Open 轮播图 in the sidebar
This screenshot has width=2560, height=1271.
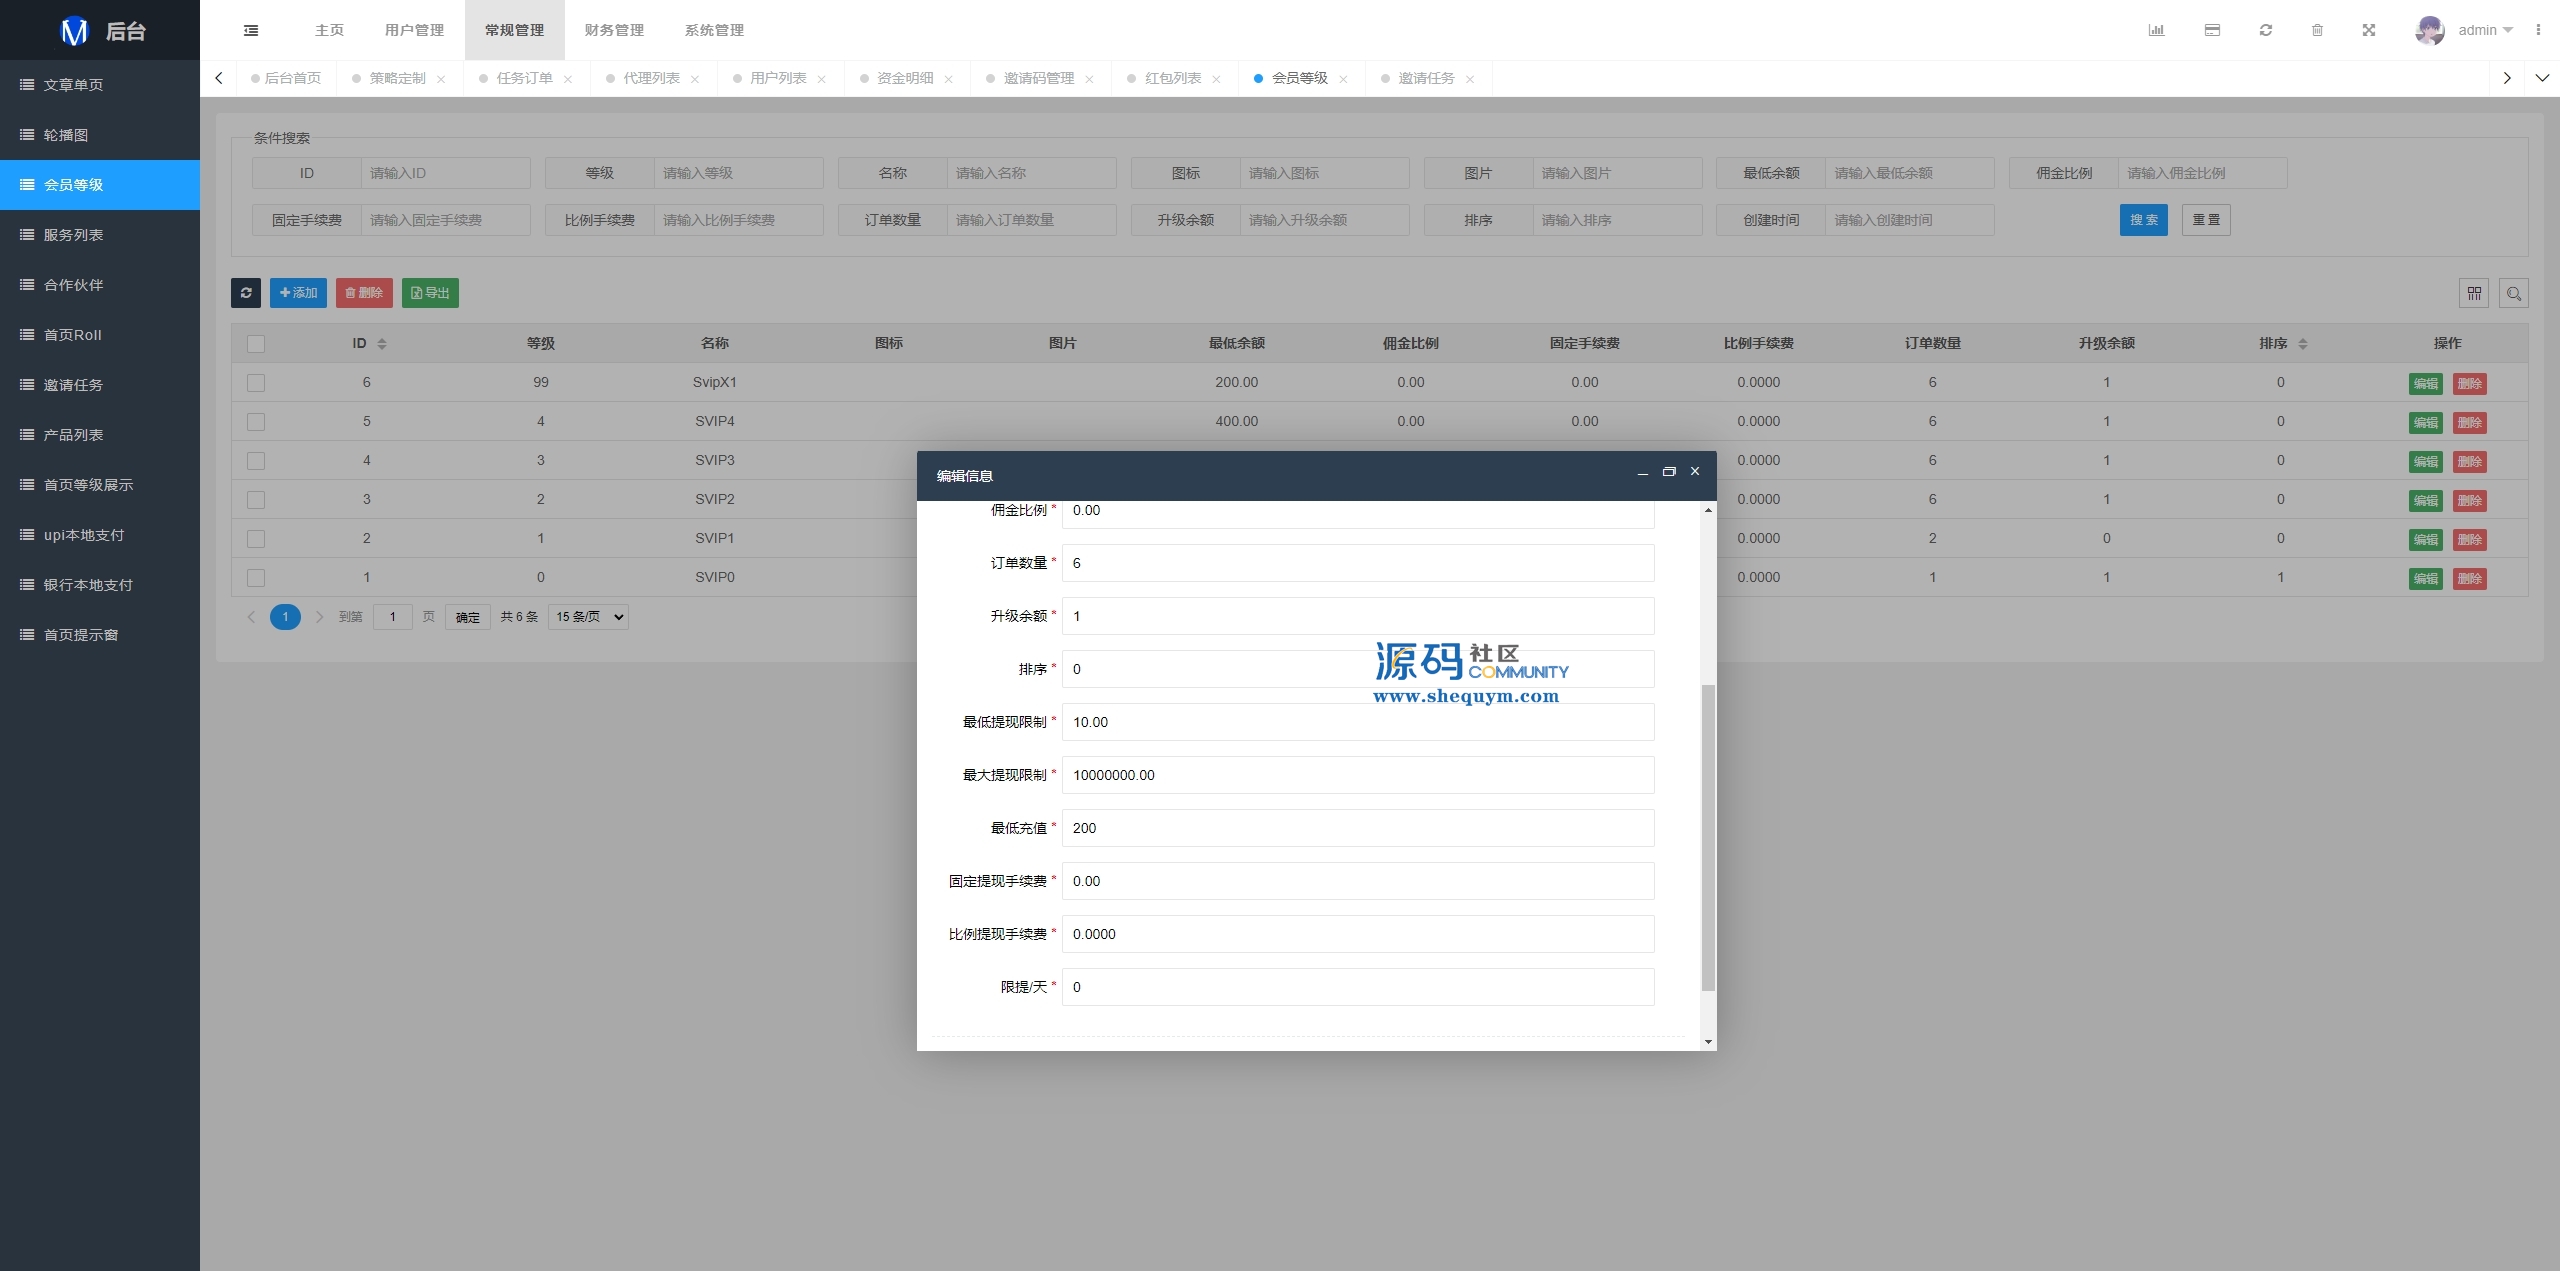[x=100, y=135]
